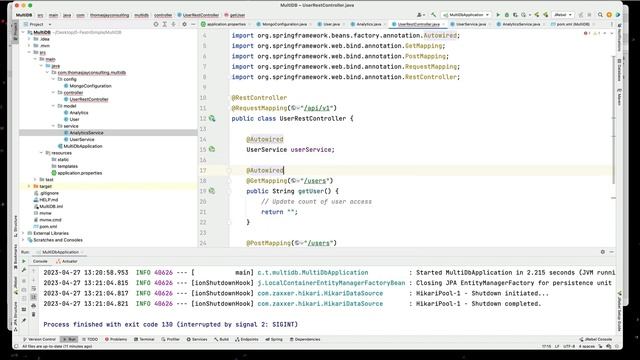Collapse the service package
The width and height of the screenshot is (640, 360).
point(53,126)
